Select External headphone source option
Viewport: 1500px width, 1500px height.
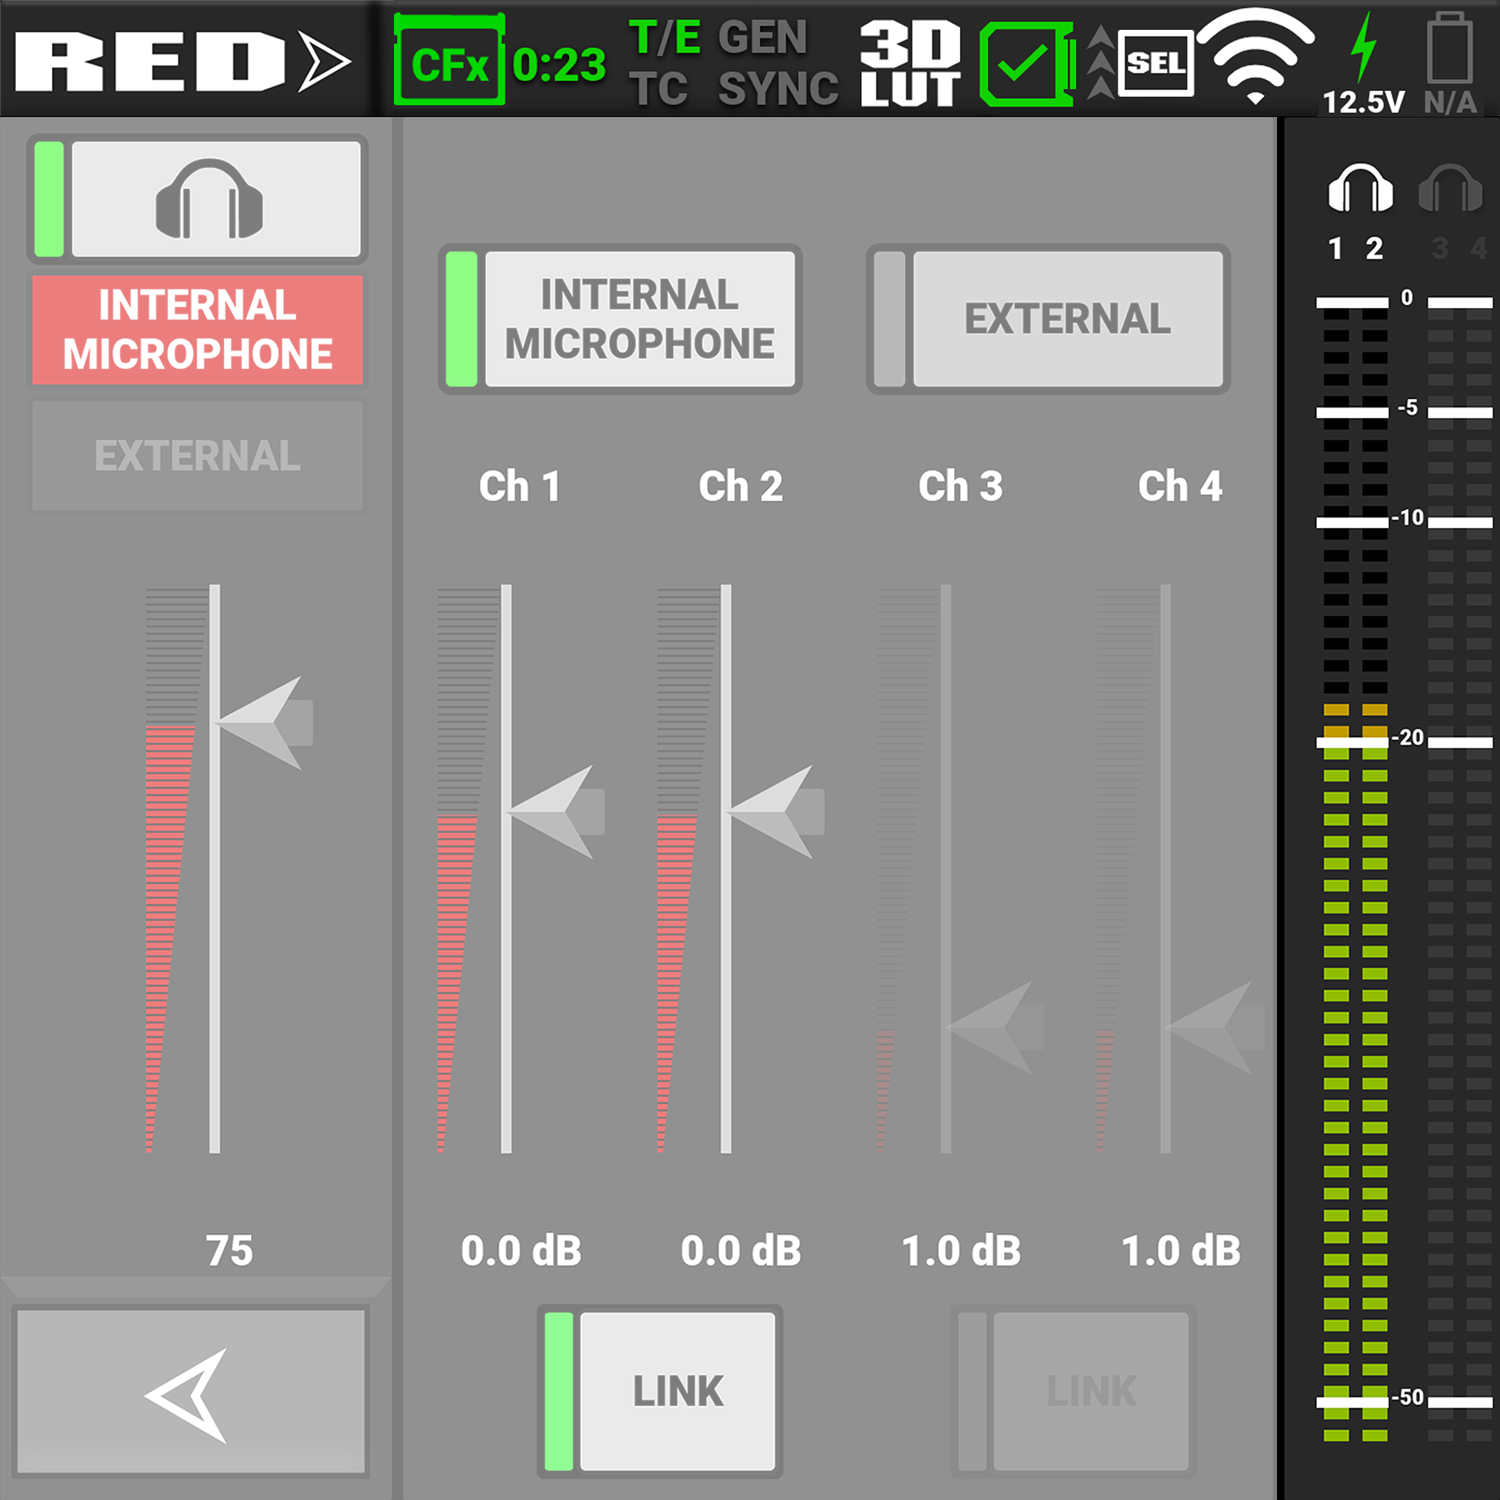pyautogui.click(x=198, y=456)
